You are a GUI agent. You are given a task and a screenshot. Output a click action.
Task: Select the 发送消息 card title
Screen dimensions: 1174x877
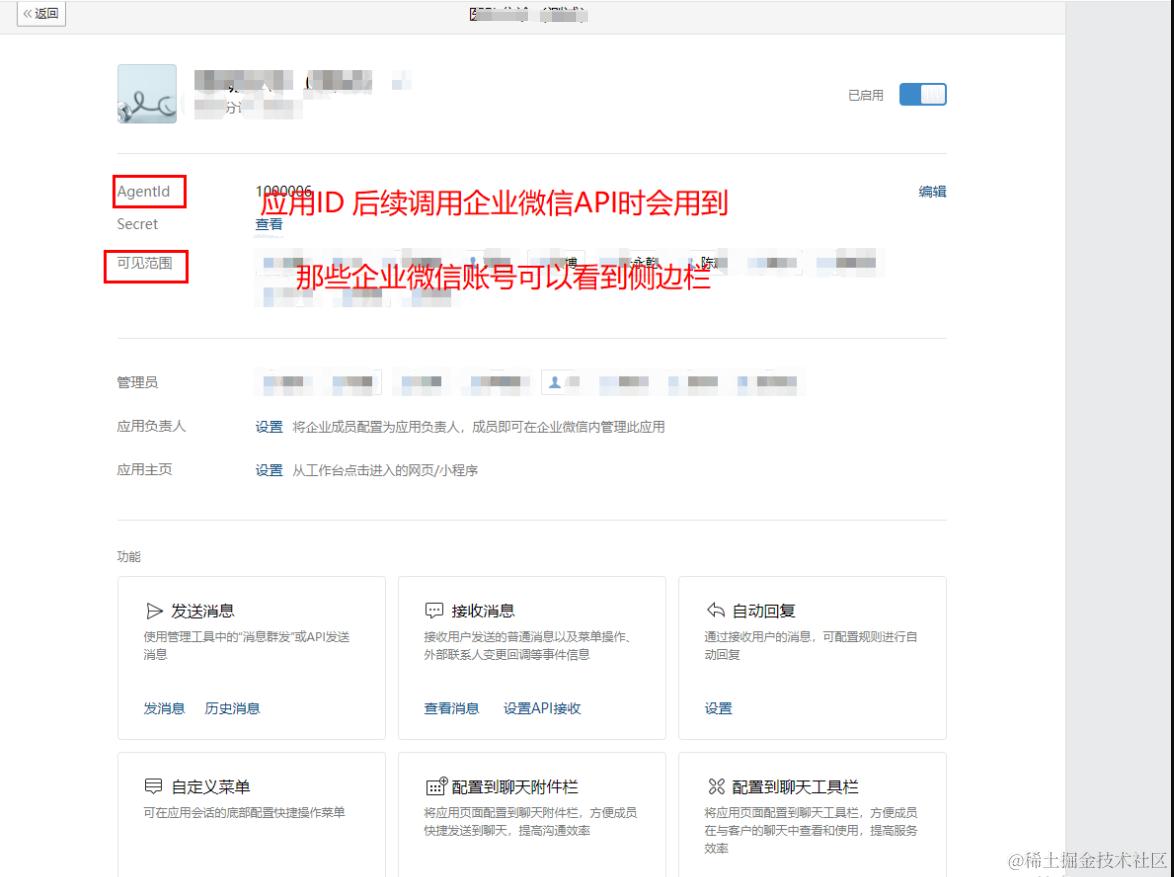coord(203,611)
